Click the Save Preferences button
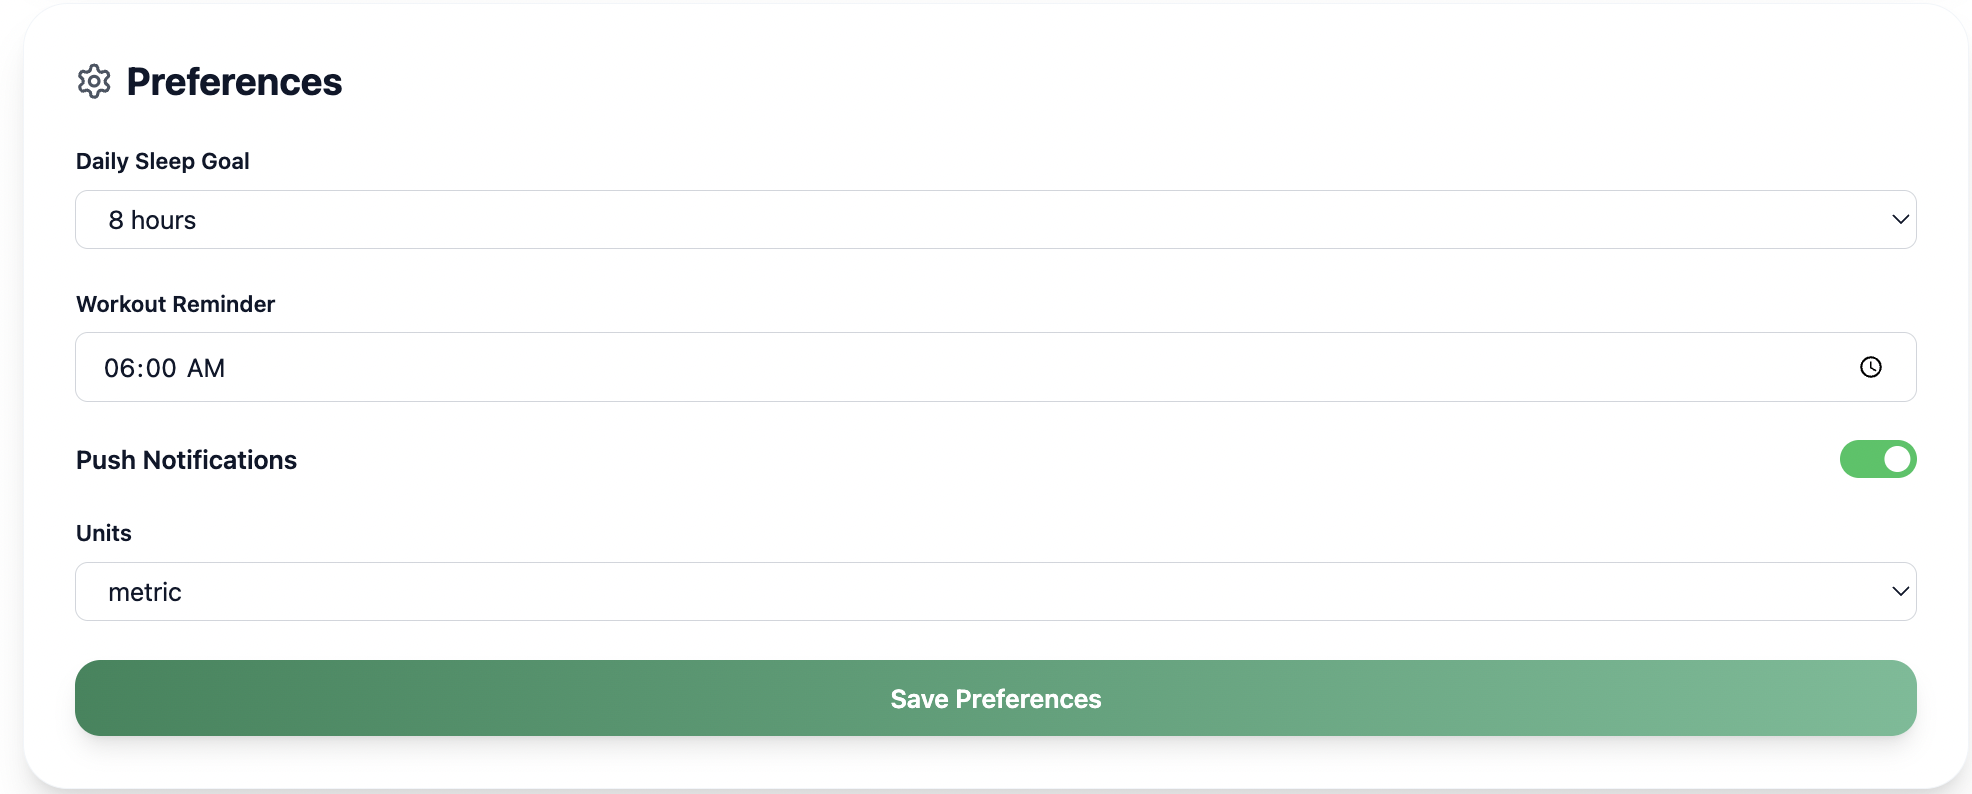The image size is (1972, 794). coord(995,698)
